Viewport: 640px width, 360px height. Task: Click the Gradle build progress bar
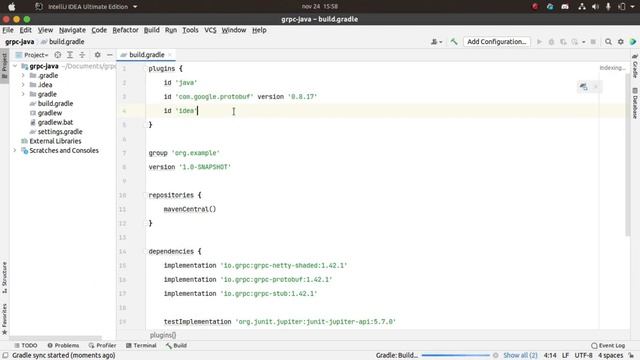[456, 356]
